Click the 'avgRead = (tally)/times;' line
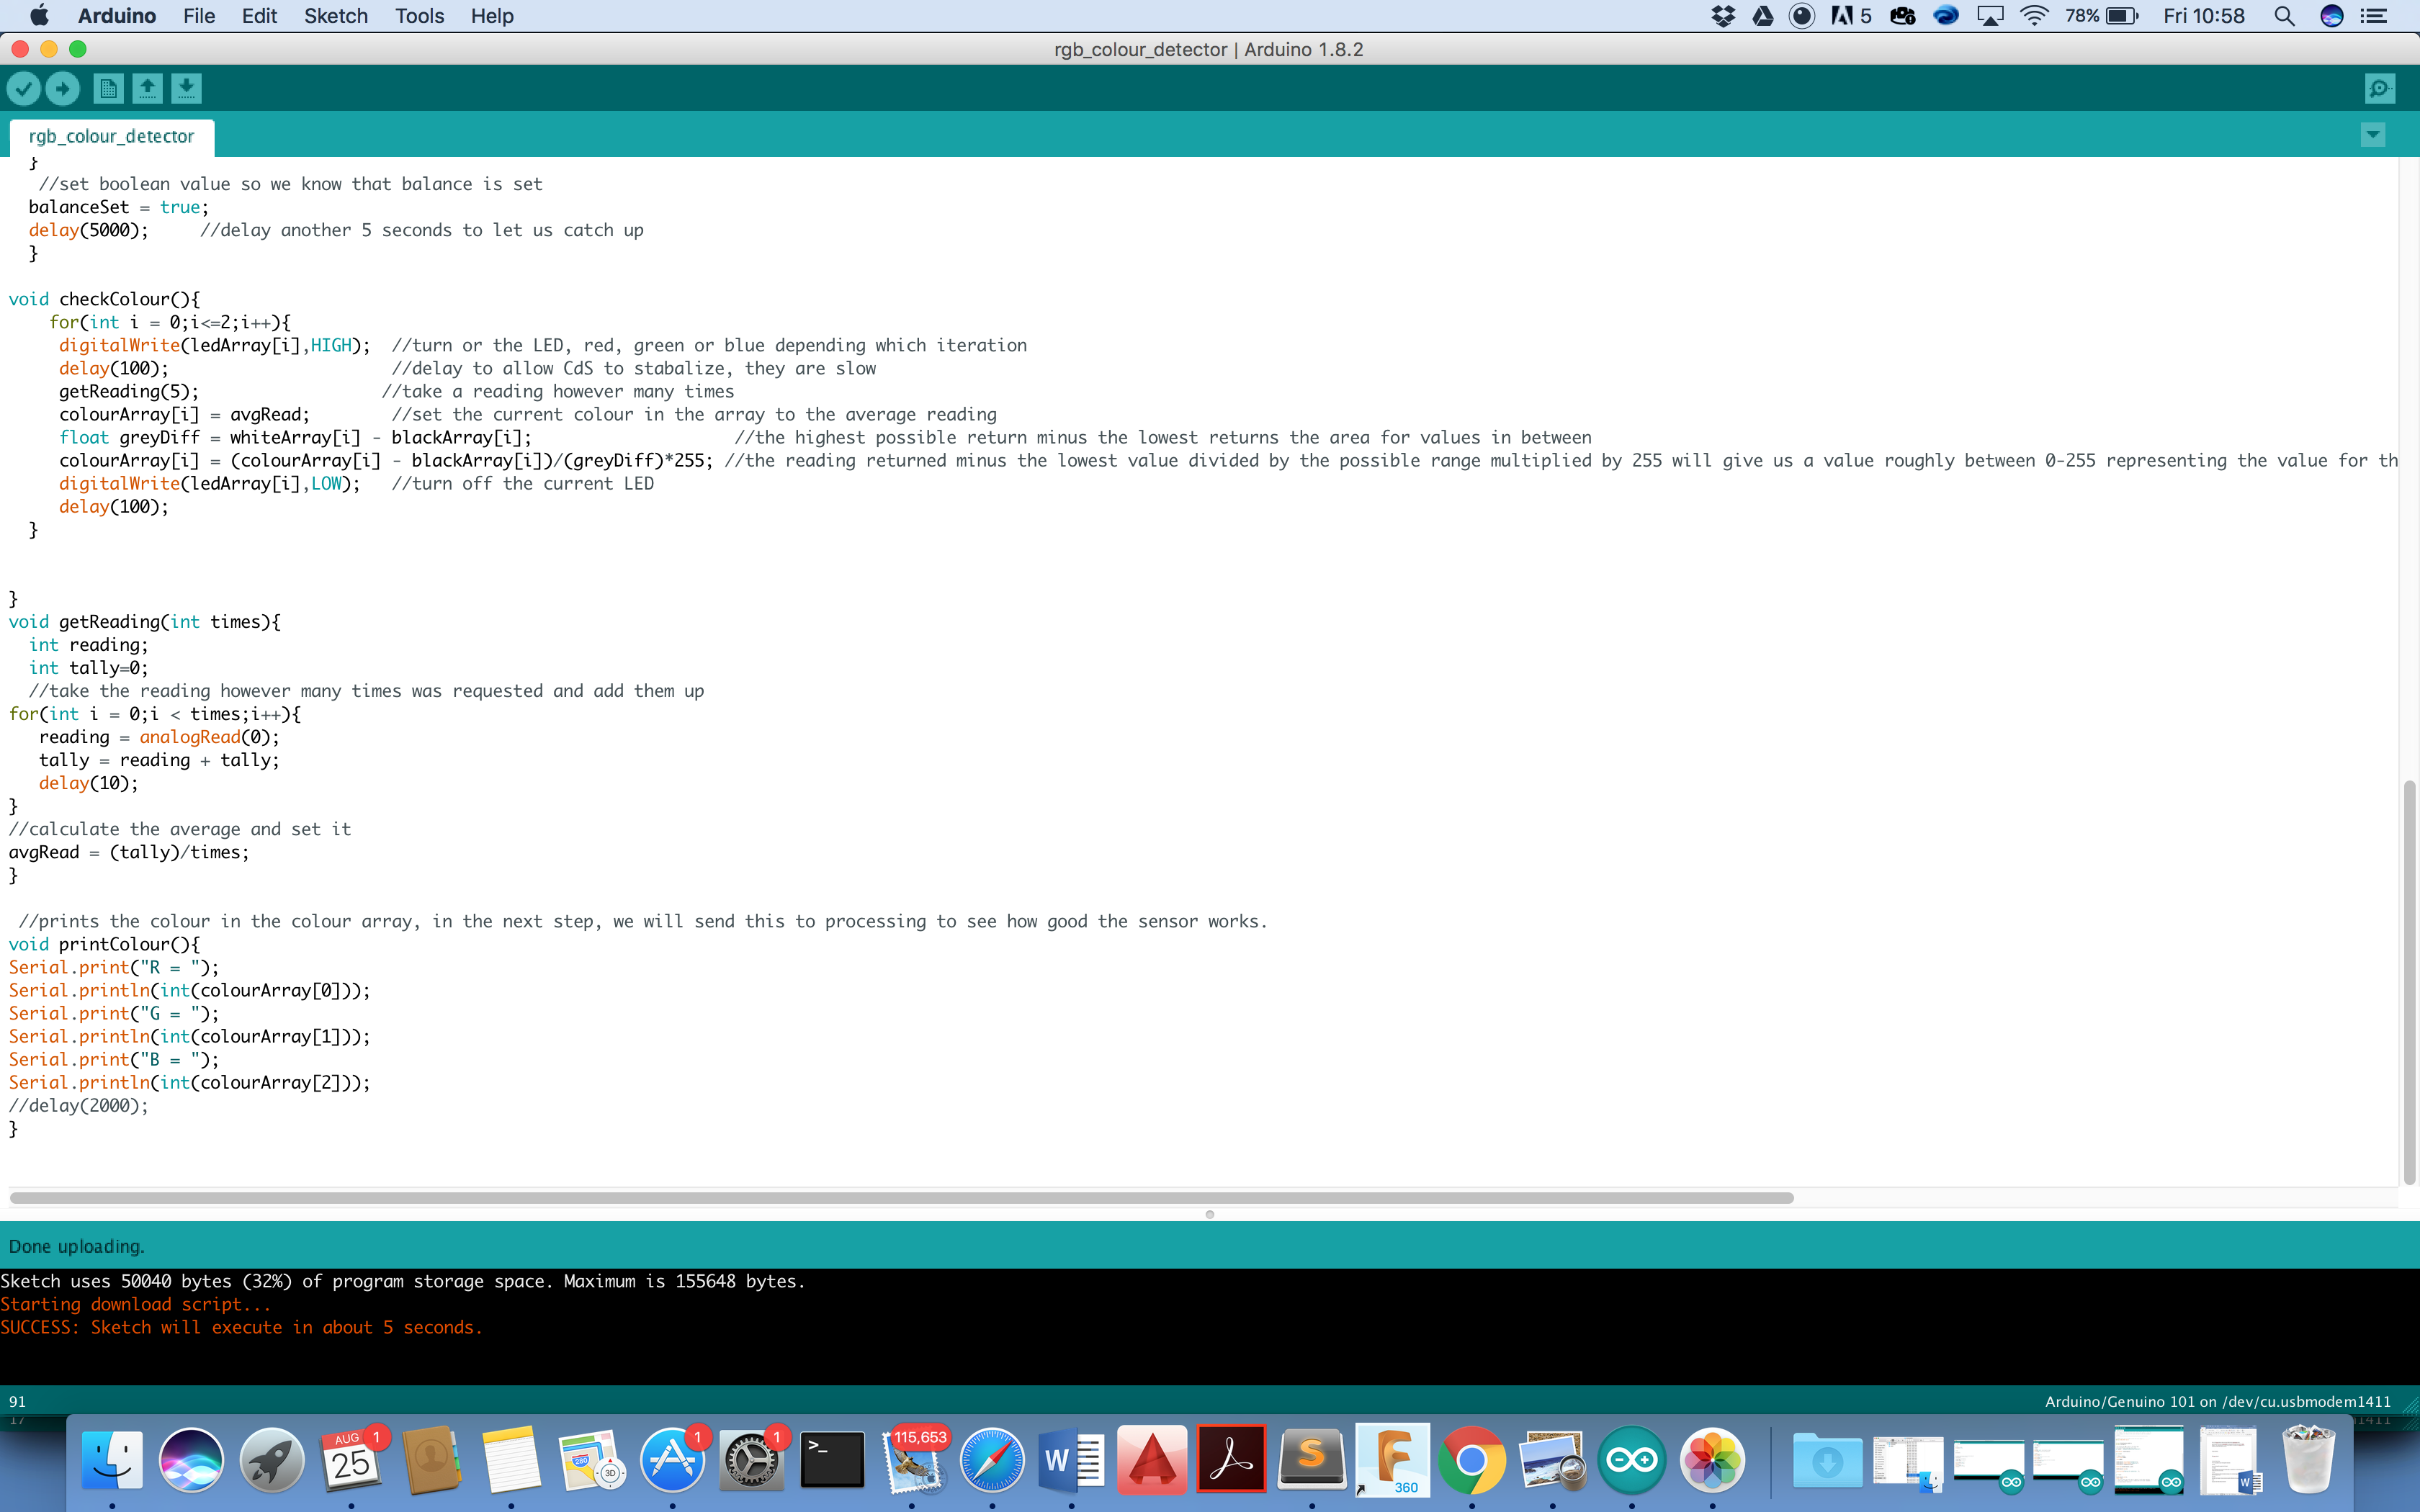 pos(129,852)
